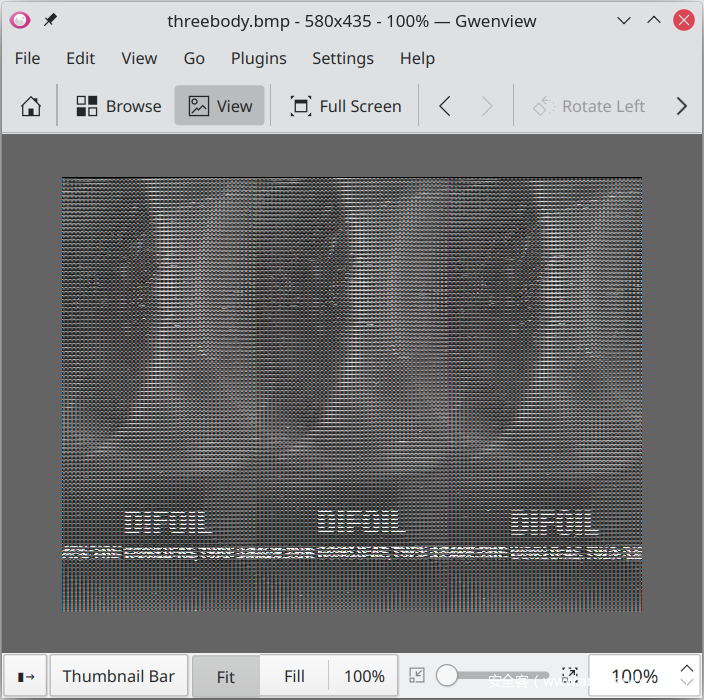Enter Full Screen mode
Image resolution: width=704 pixels, height=700 pixels.
pyautogui.click(x=345, y=106)
